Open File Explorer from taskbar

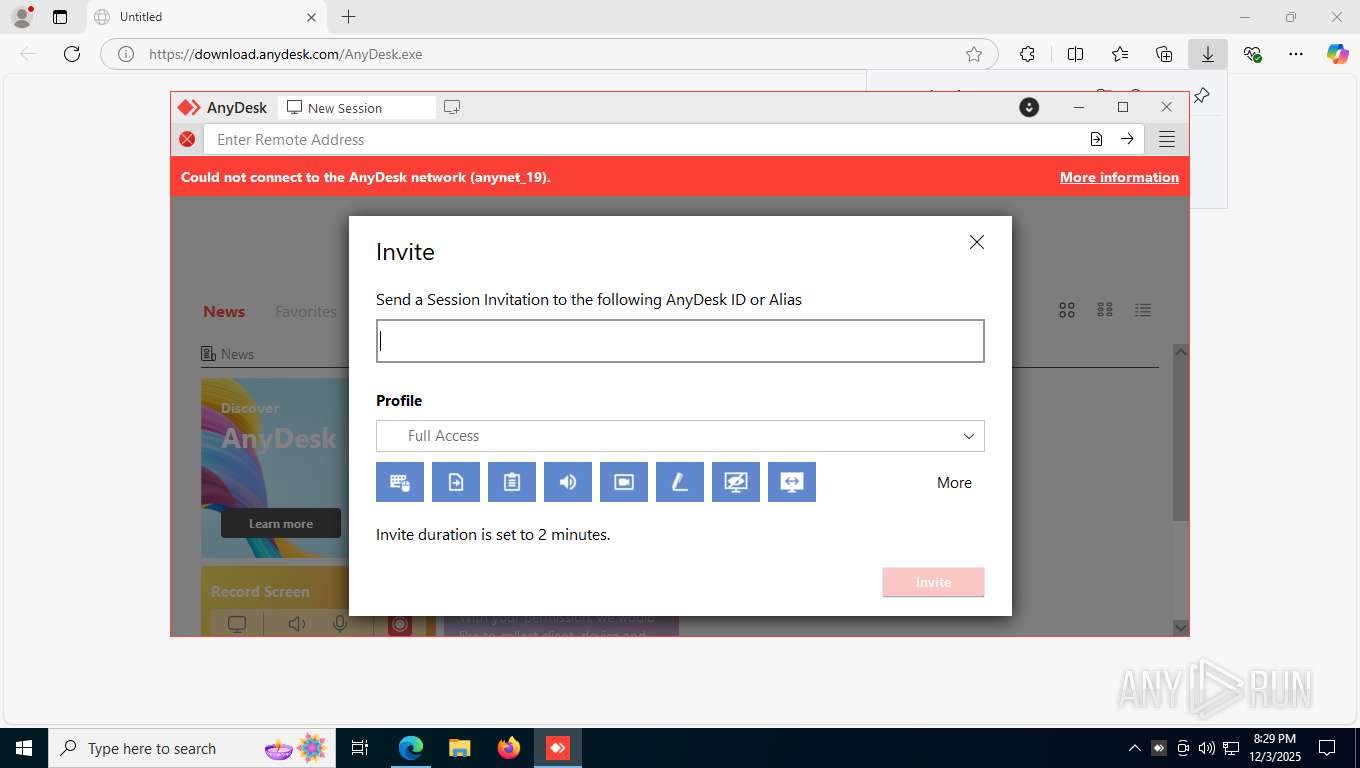459,748
